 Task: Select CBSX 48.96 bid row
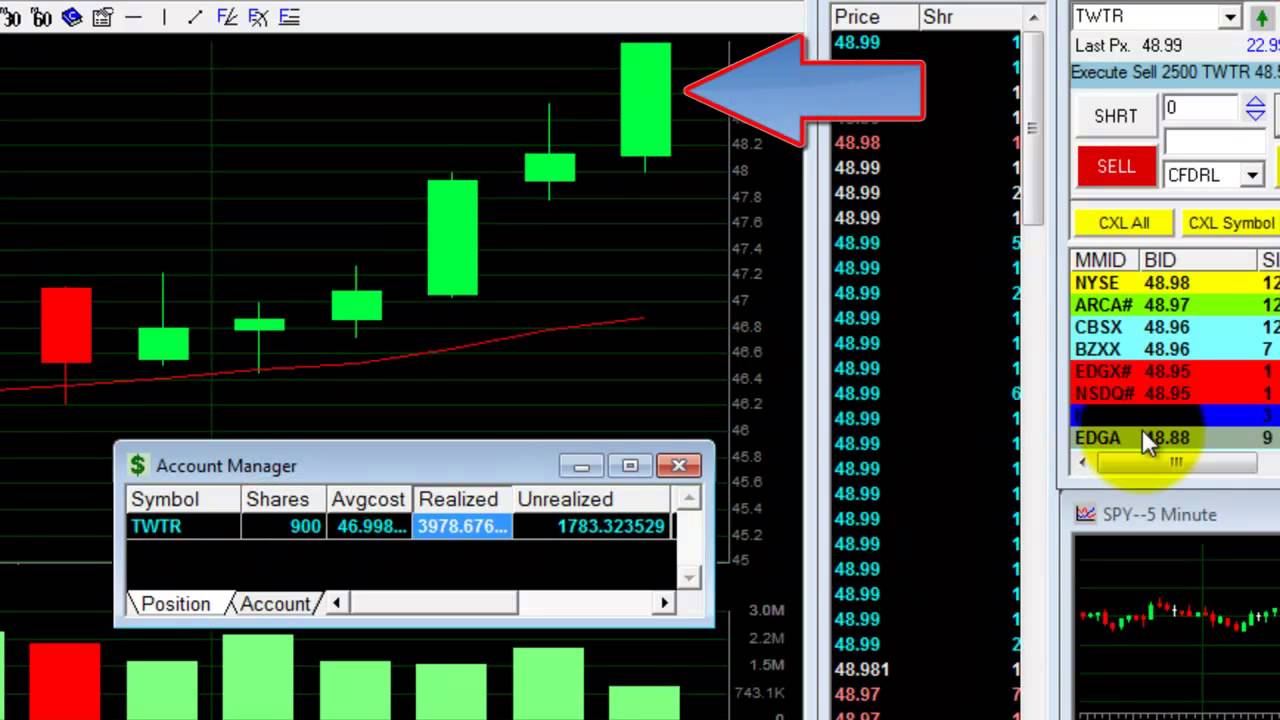[x=1176, y=327]
